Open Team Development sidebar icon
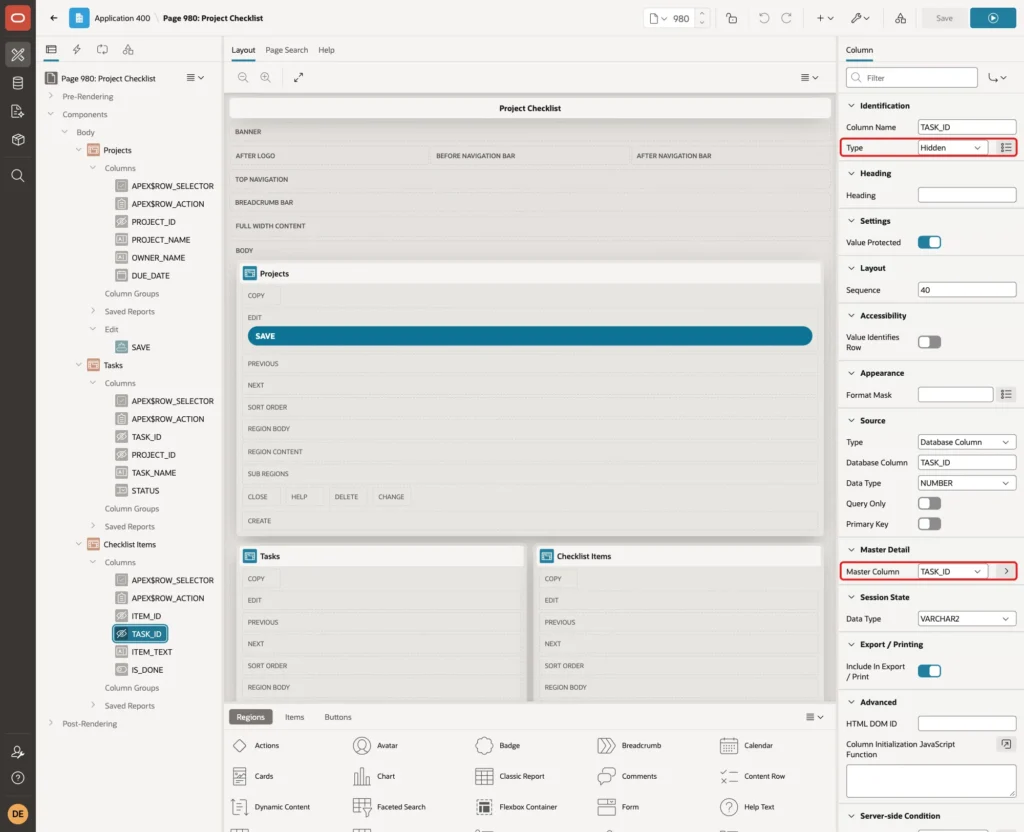 [18, 111]
